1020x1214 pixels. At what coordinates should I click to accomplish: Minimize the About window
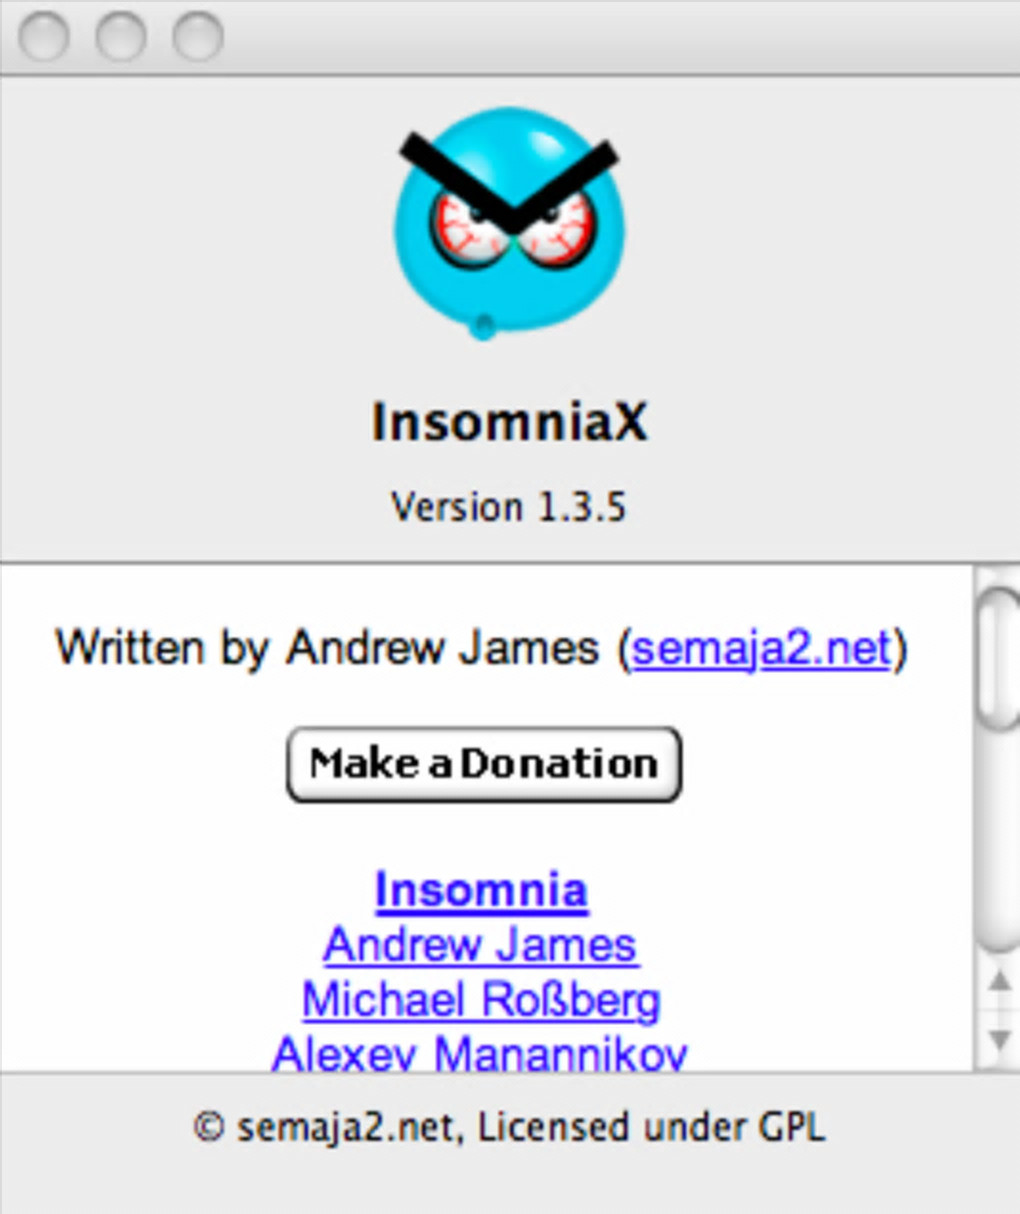tap(120, 37)
